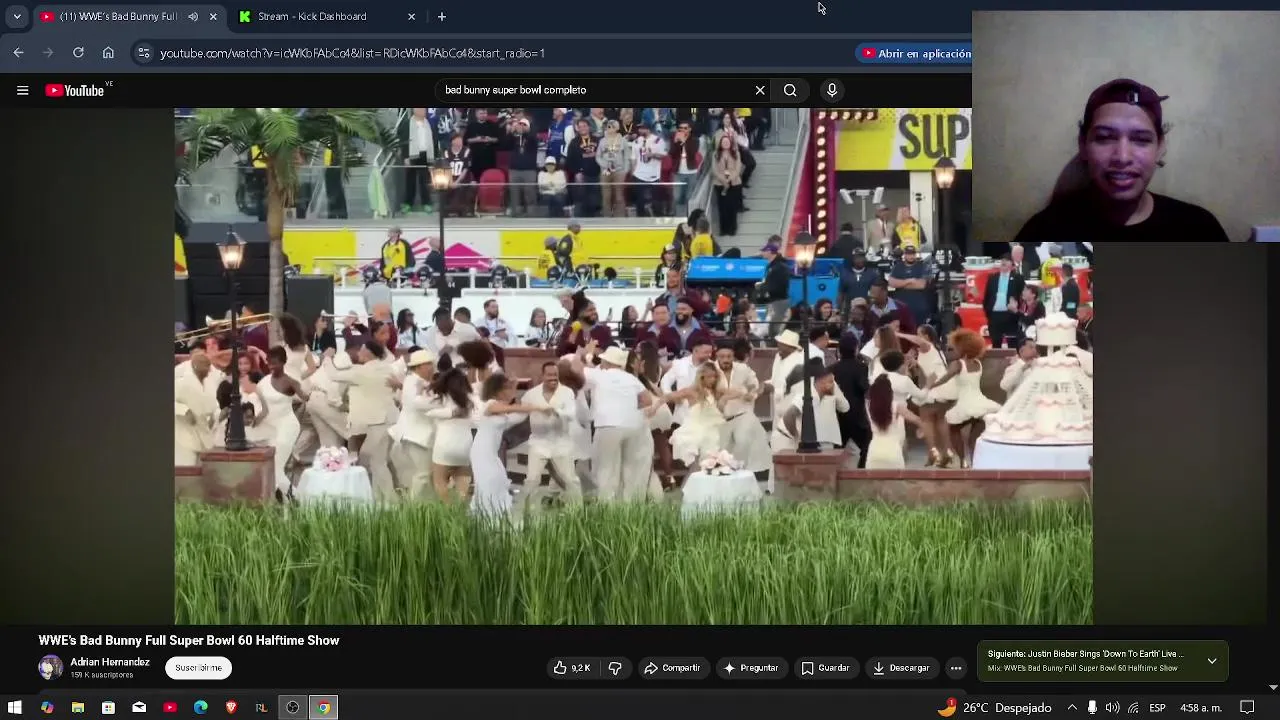
Task: Show hidden system tray icons
Action: 1072,708
